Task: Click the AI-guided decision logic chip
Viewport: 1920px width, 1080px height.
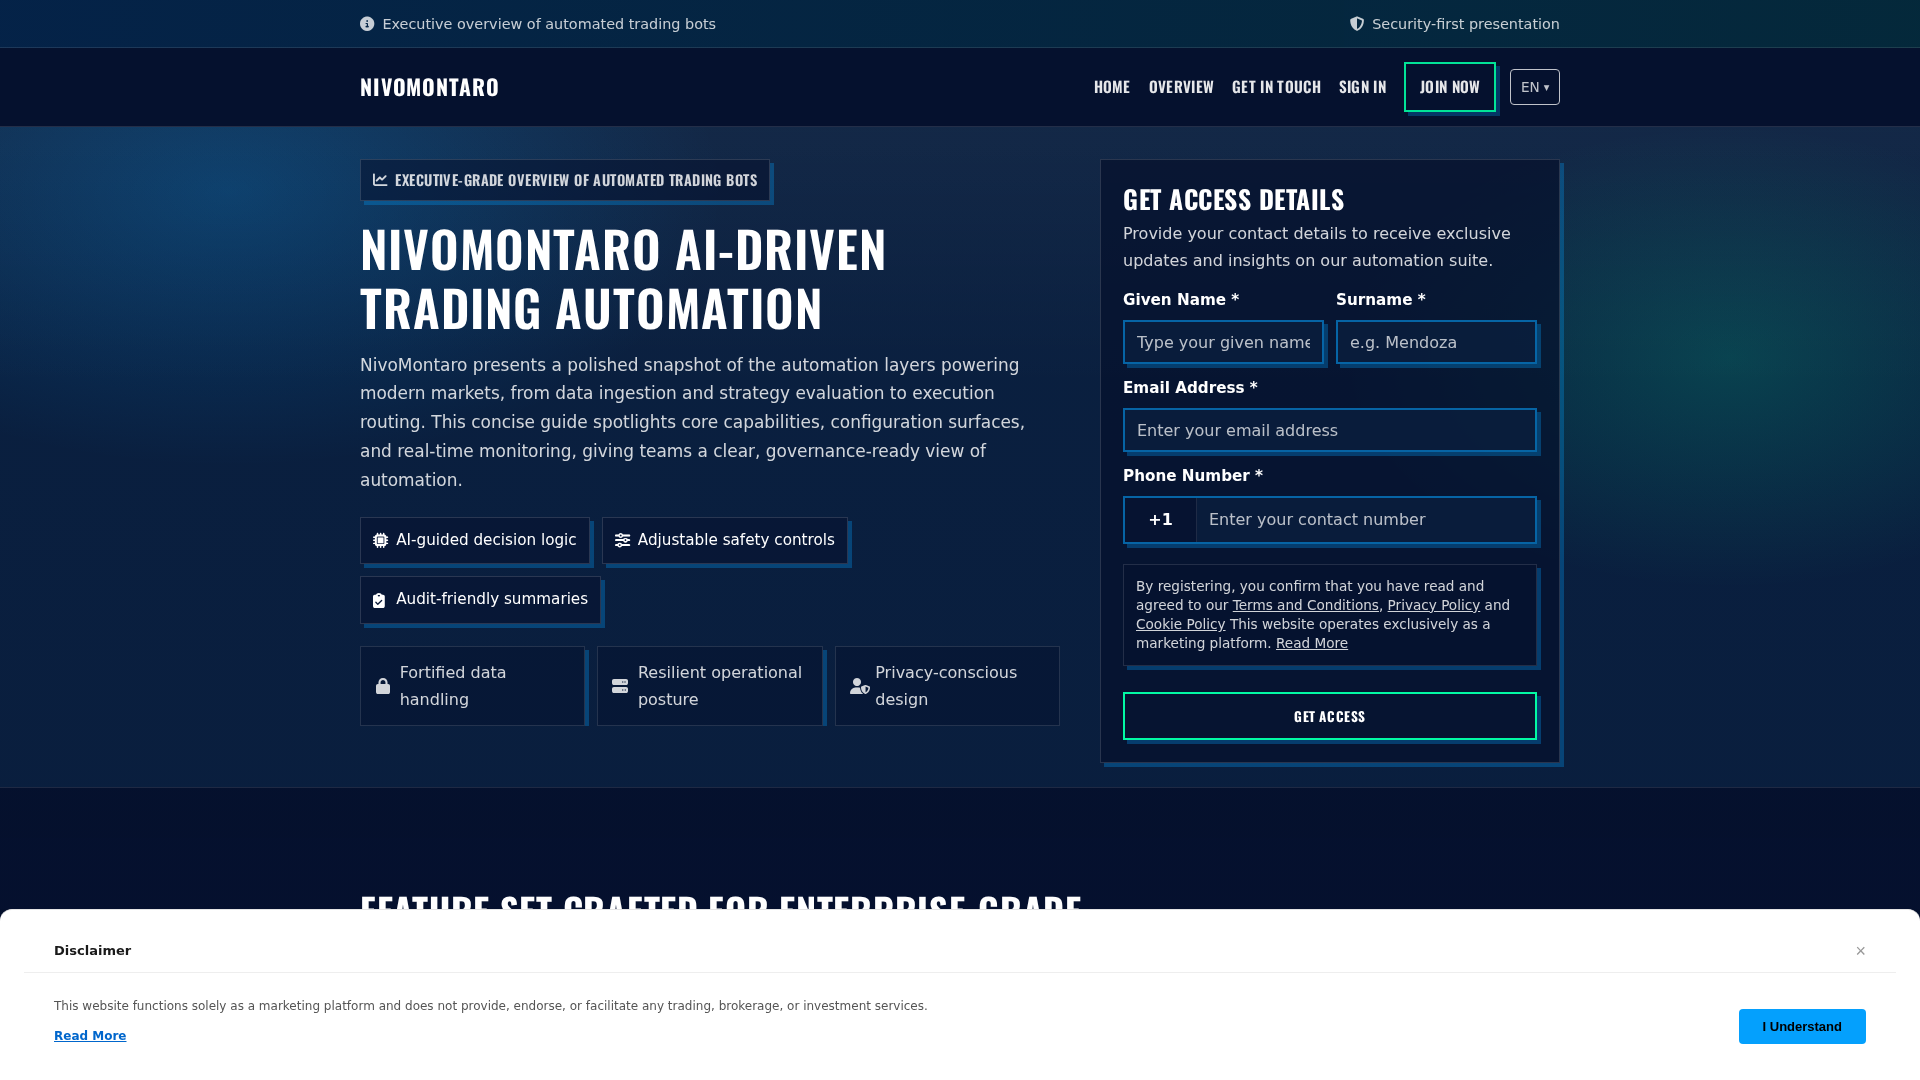Action: click(x=475, y=540)
